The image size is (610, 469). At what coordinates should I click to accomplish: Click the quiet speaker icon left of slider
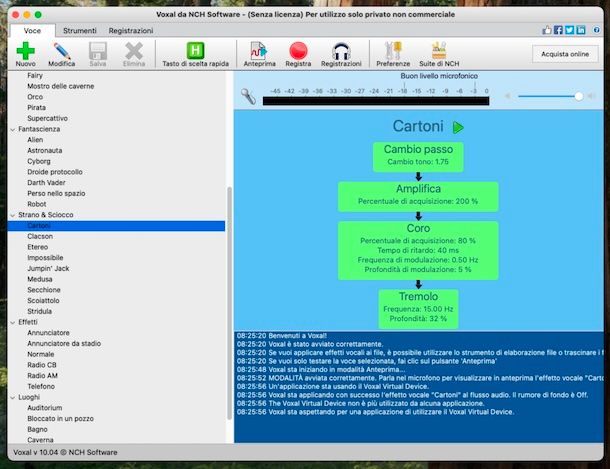point(508,96)
